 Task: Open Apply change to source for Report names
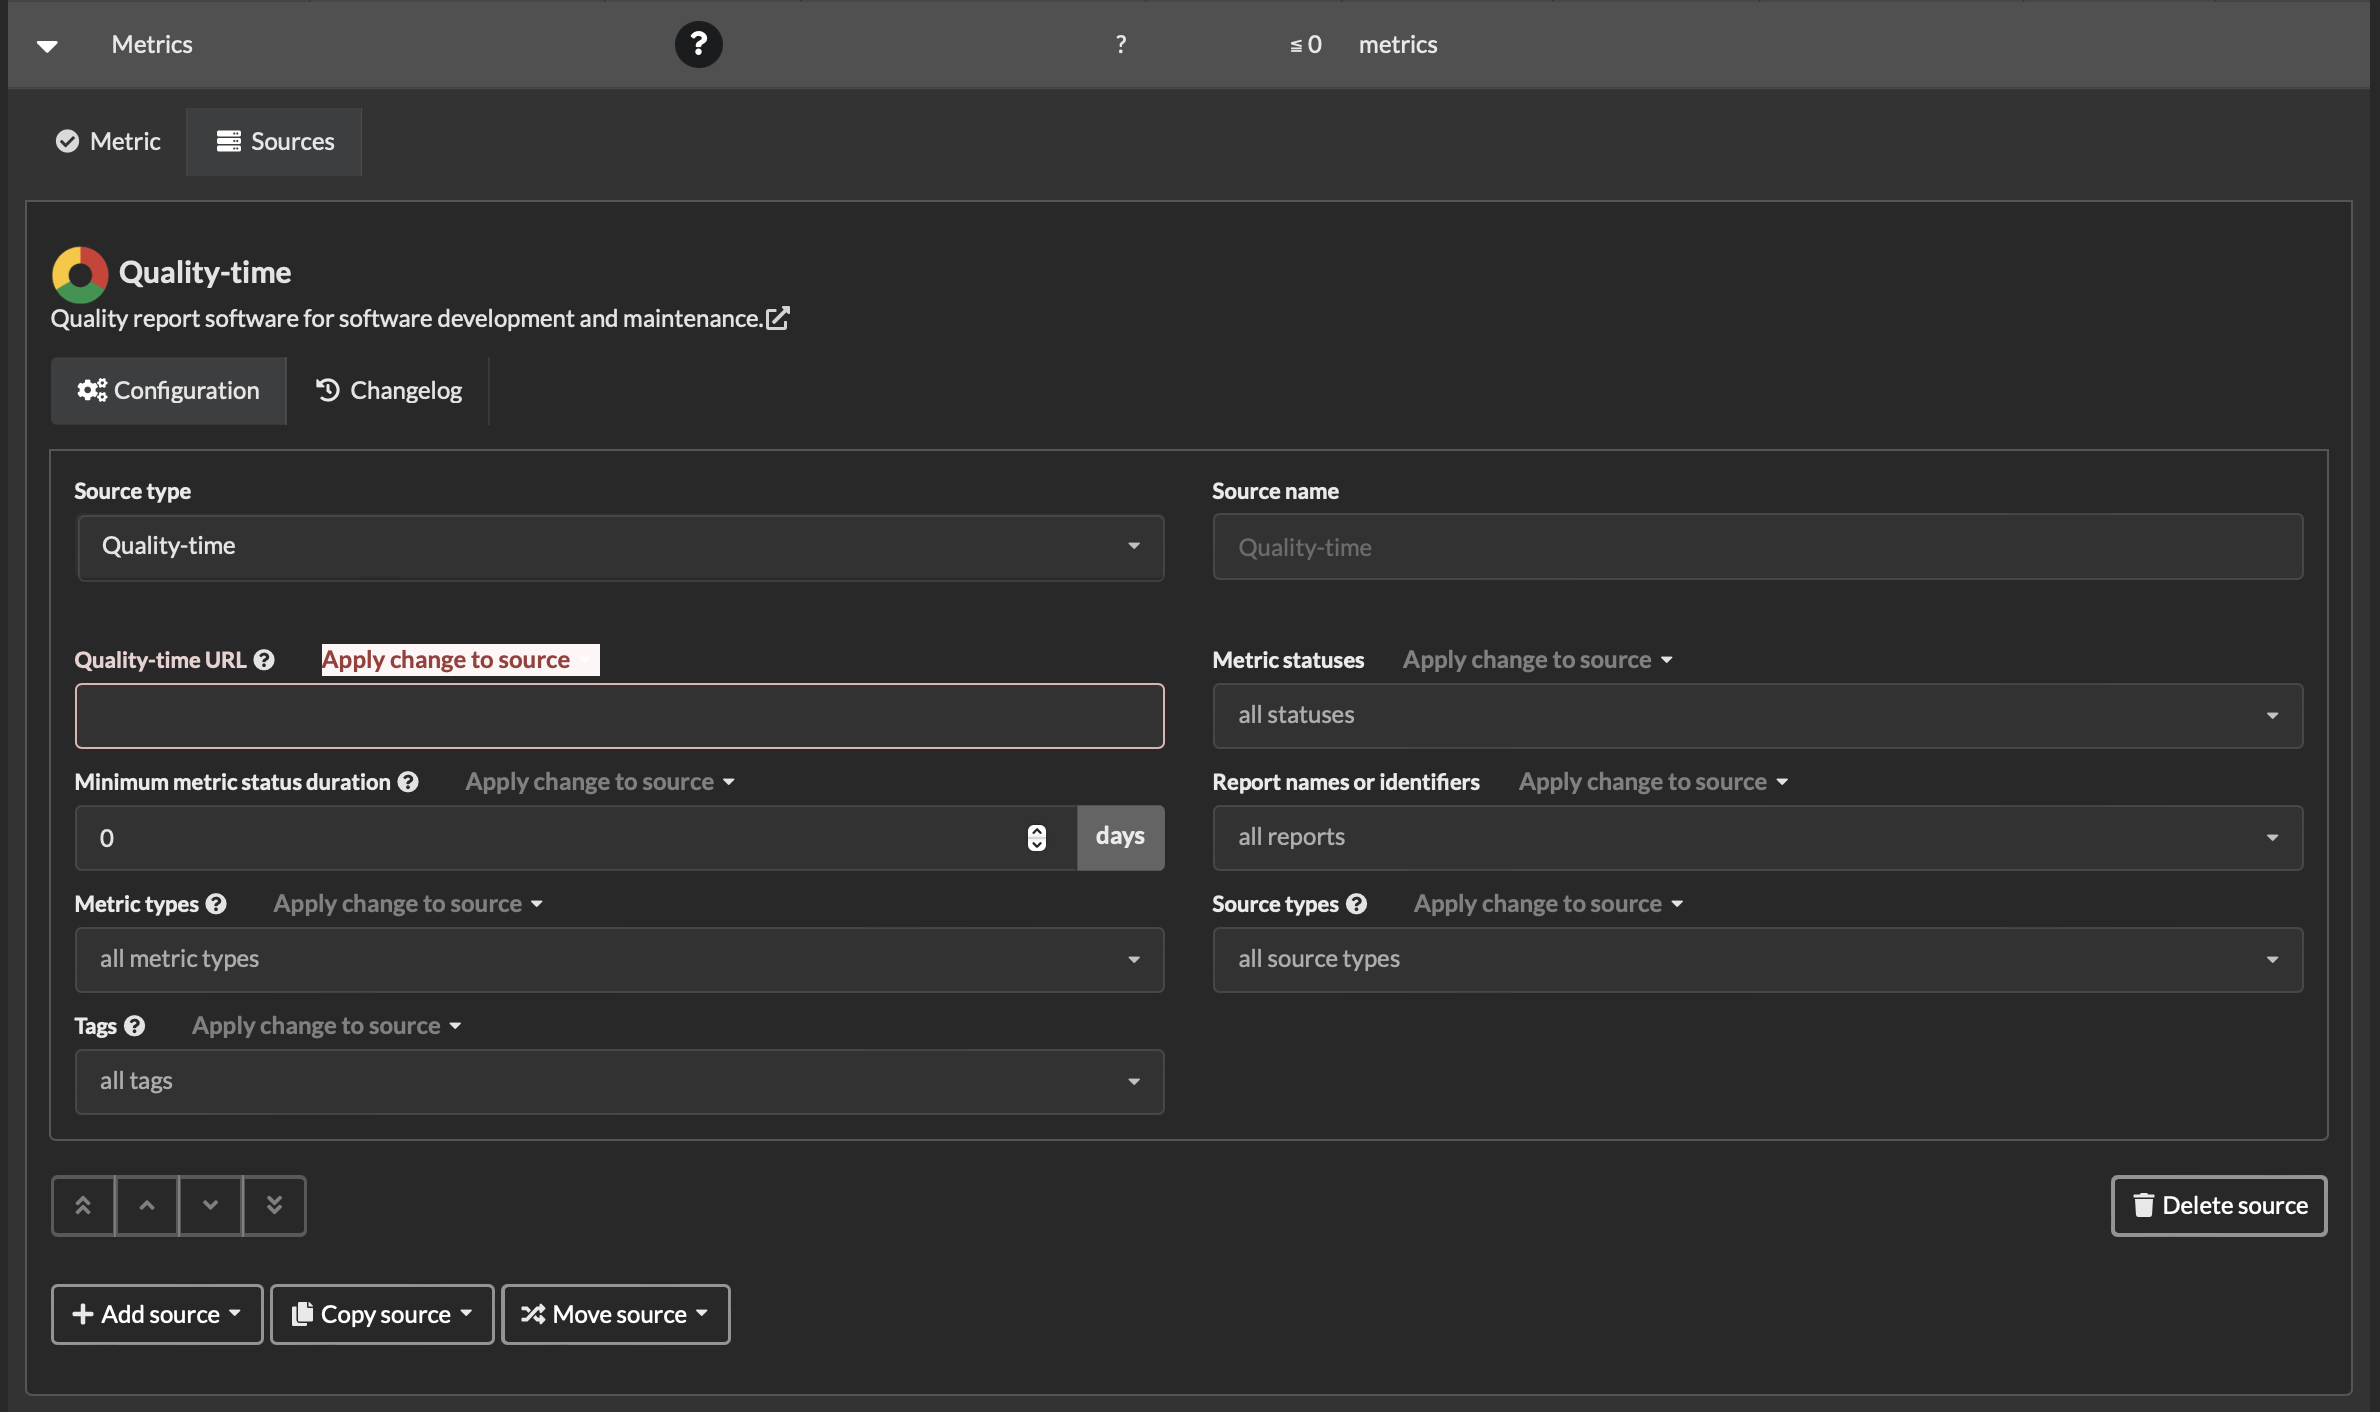click(x=1654, y=782)
